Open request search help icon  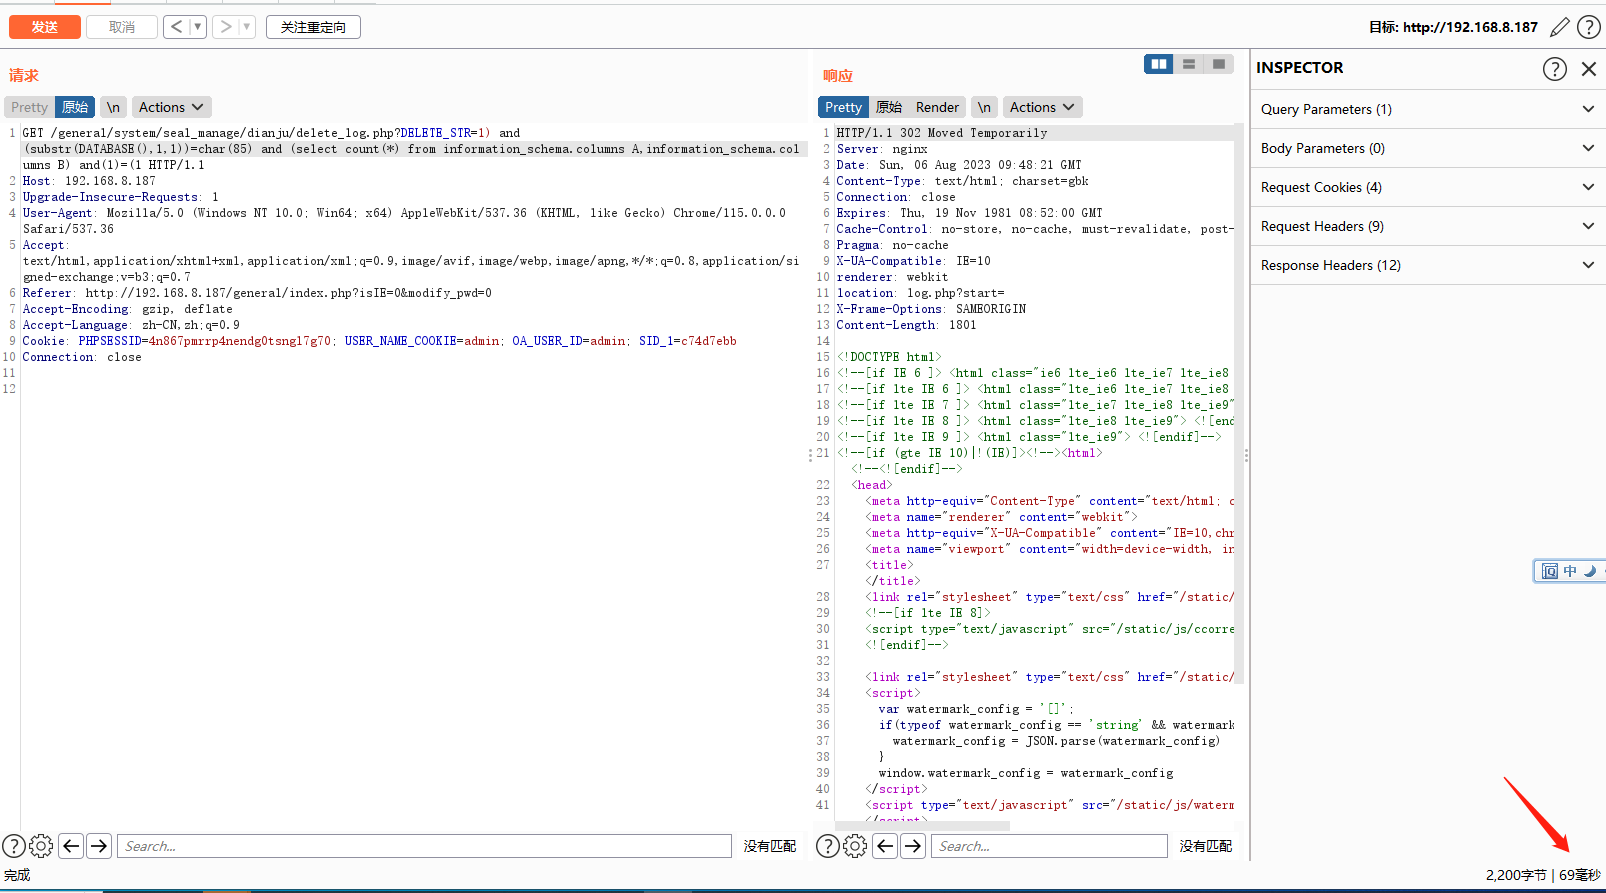click(14, 846)
